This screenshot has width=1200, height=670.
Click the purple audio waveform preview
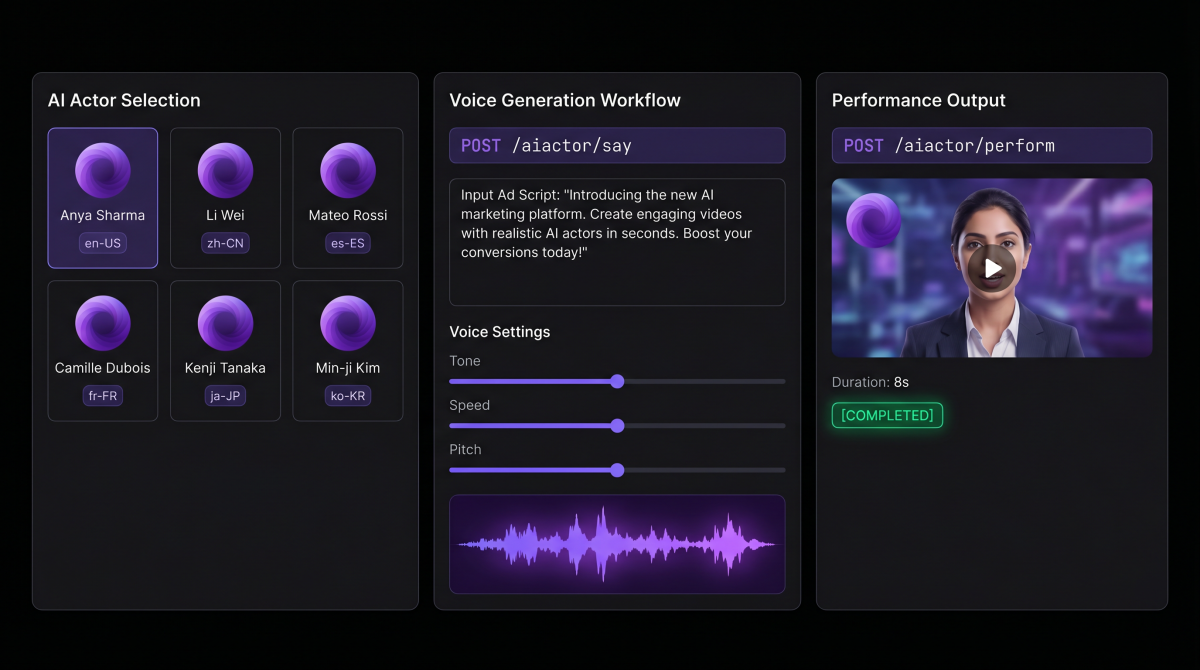(x=617, y=544)
